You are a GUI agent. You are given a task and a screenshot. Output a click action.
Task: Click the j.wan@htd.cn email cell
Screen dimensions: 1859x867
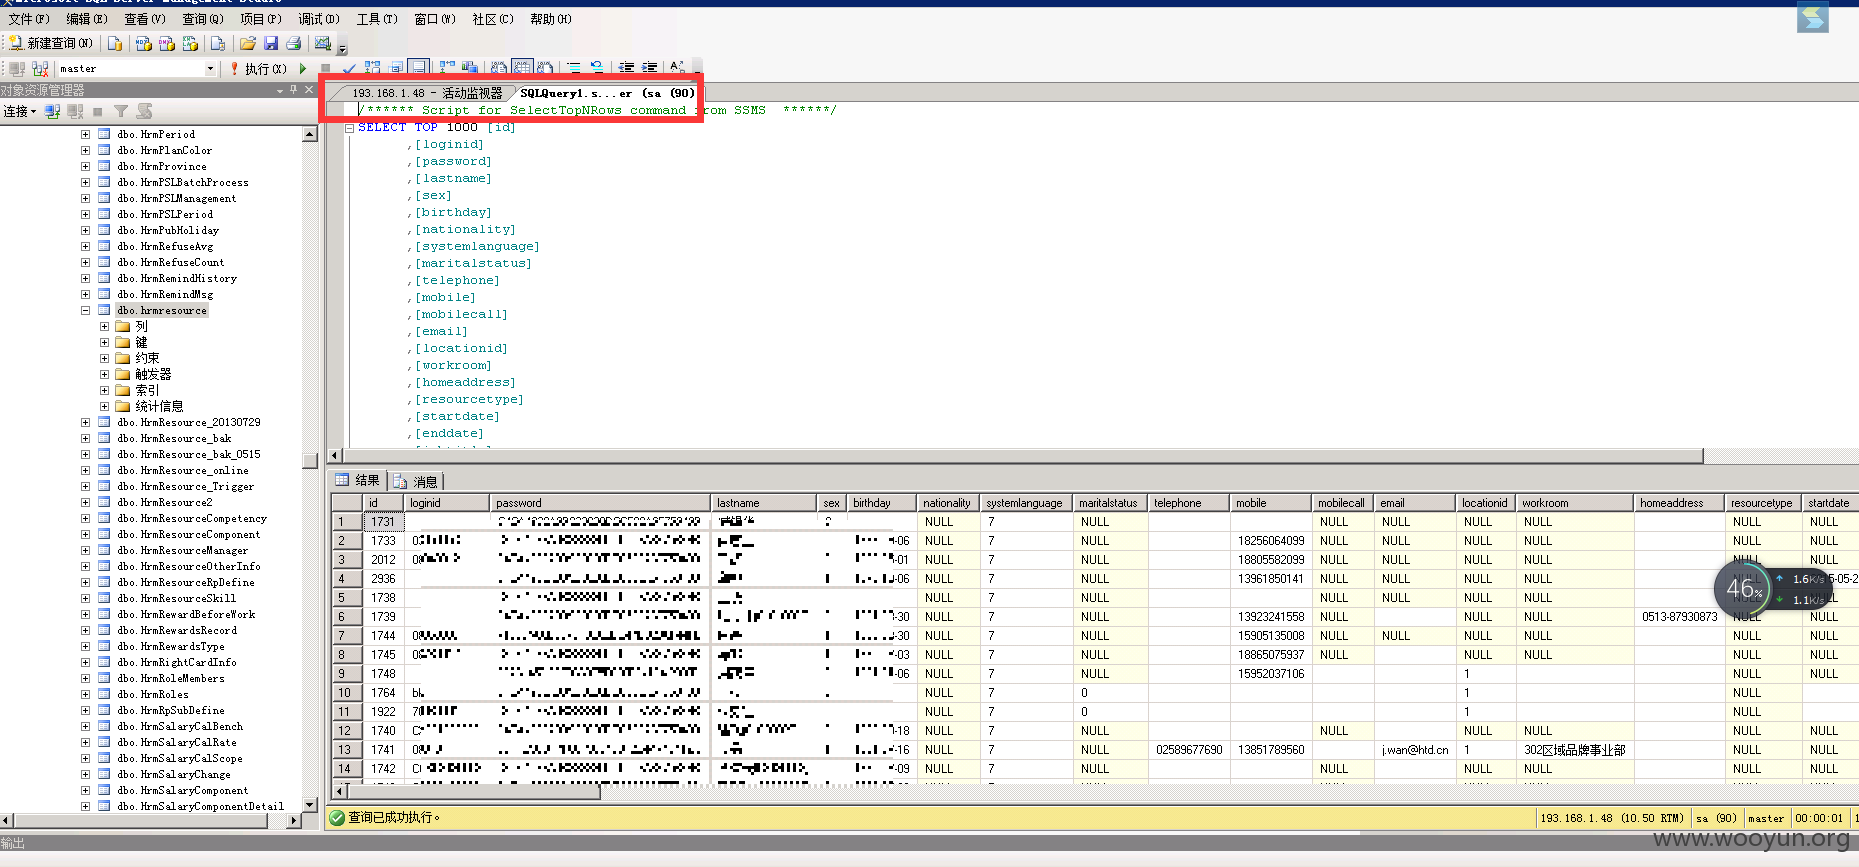1414,750
